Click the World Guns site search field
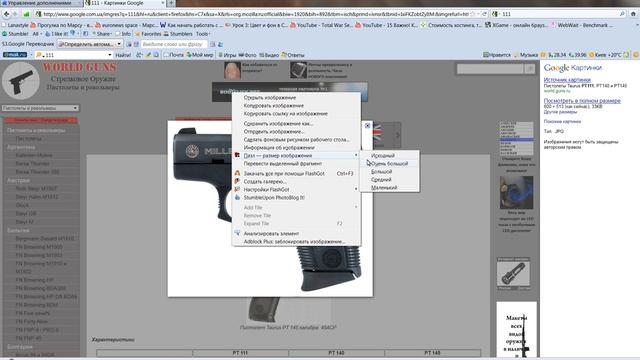This screenshot has width=640, height=360. pyautogui.click(x=490, y=69)
